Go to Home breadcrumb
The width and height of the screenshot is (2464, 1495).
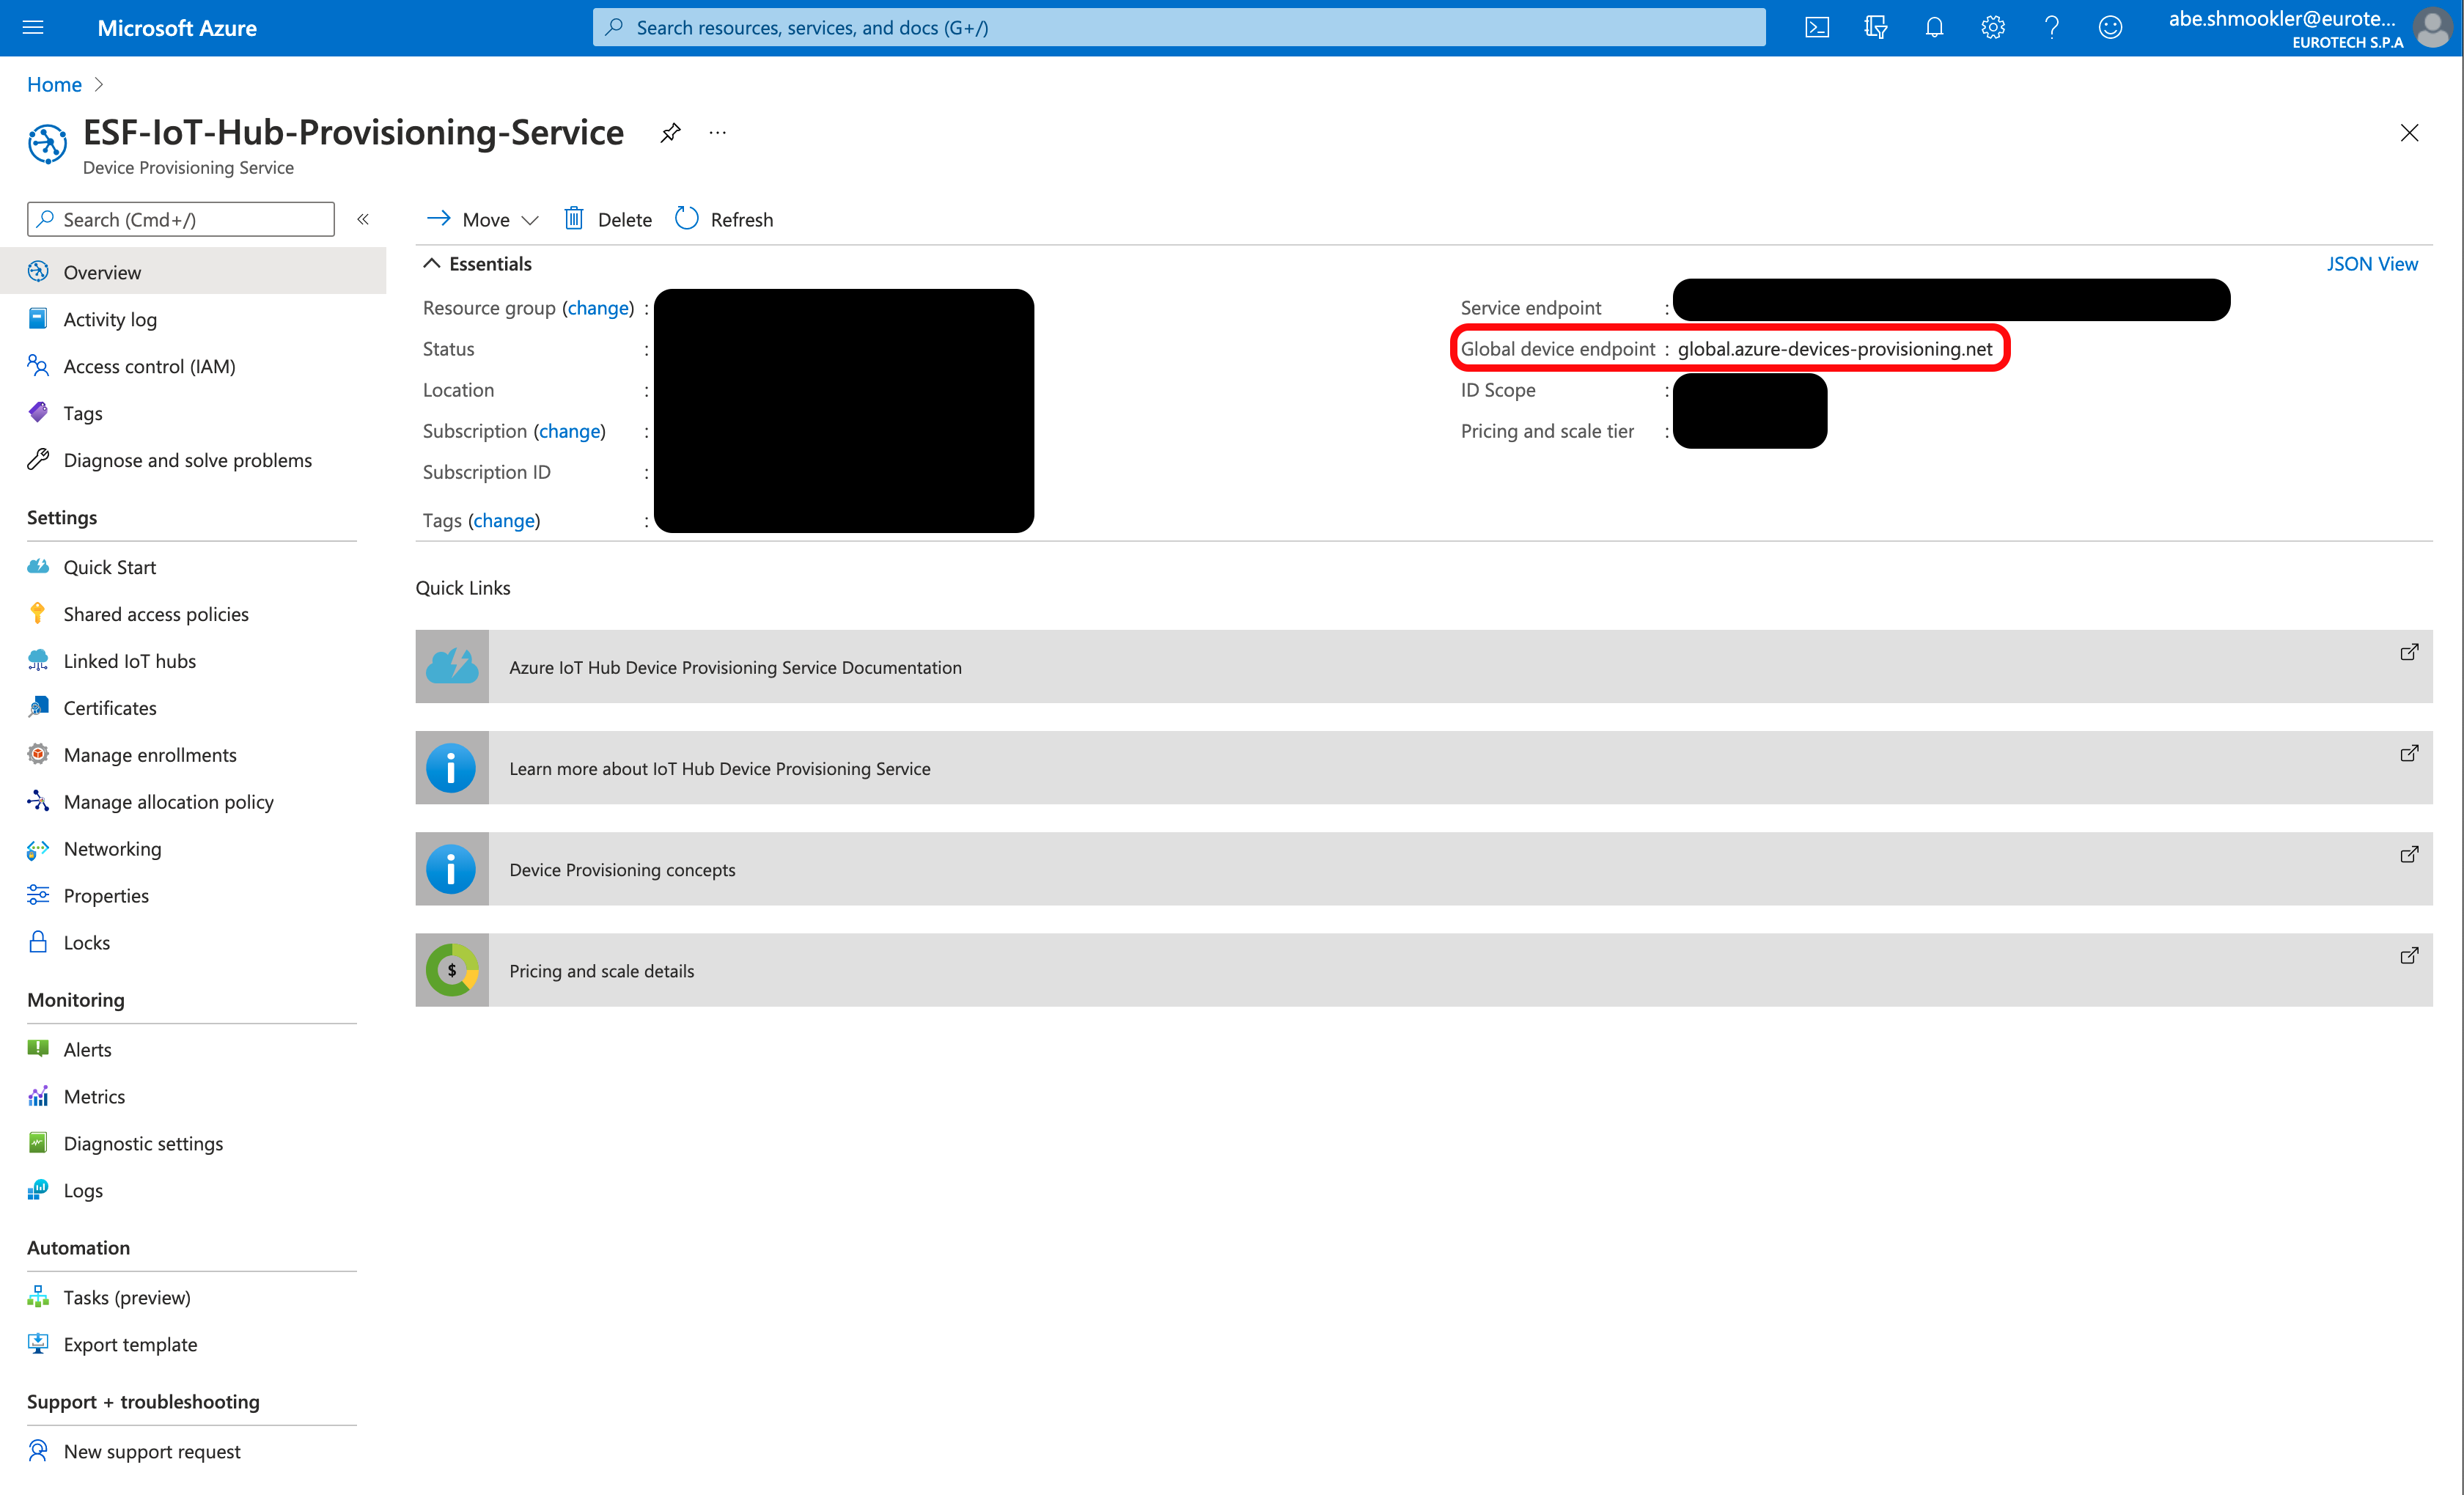(x=54, y=84)
